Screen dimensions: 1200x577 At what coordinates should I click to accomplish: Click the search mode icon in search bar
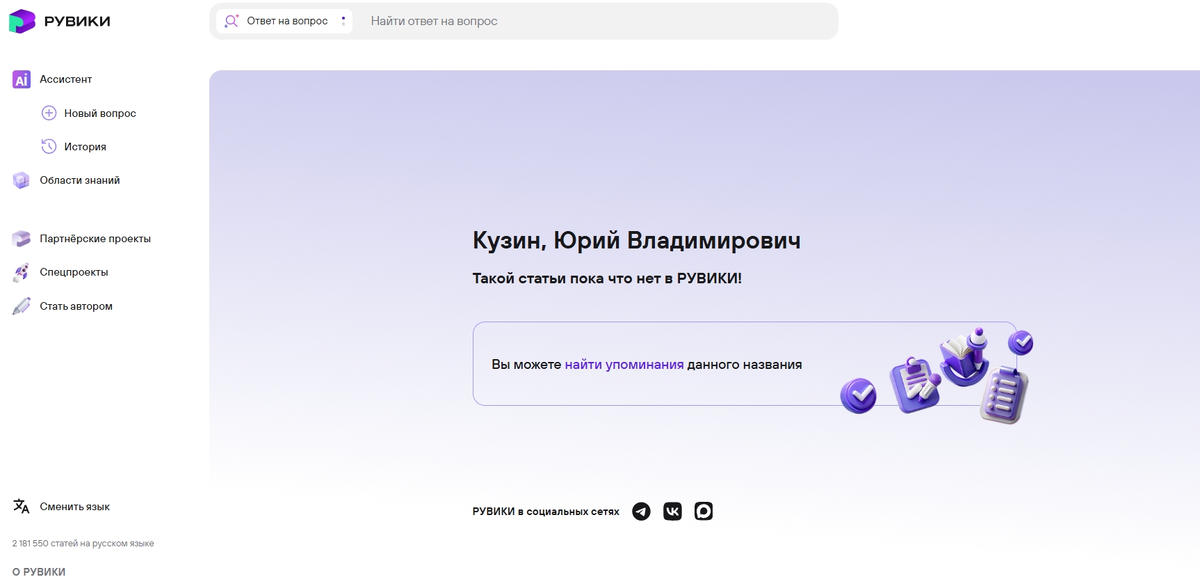pos(232,21)
